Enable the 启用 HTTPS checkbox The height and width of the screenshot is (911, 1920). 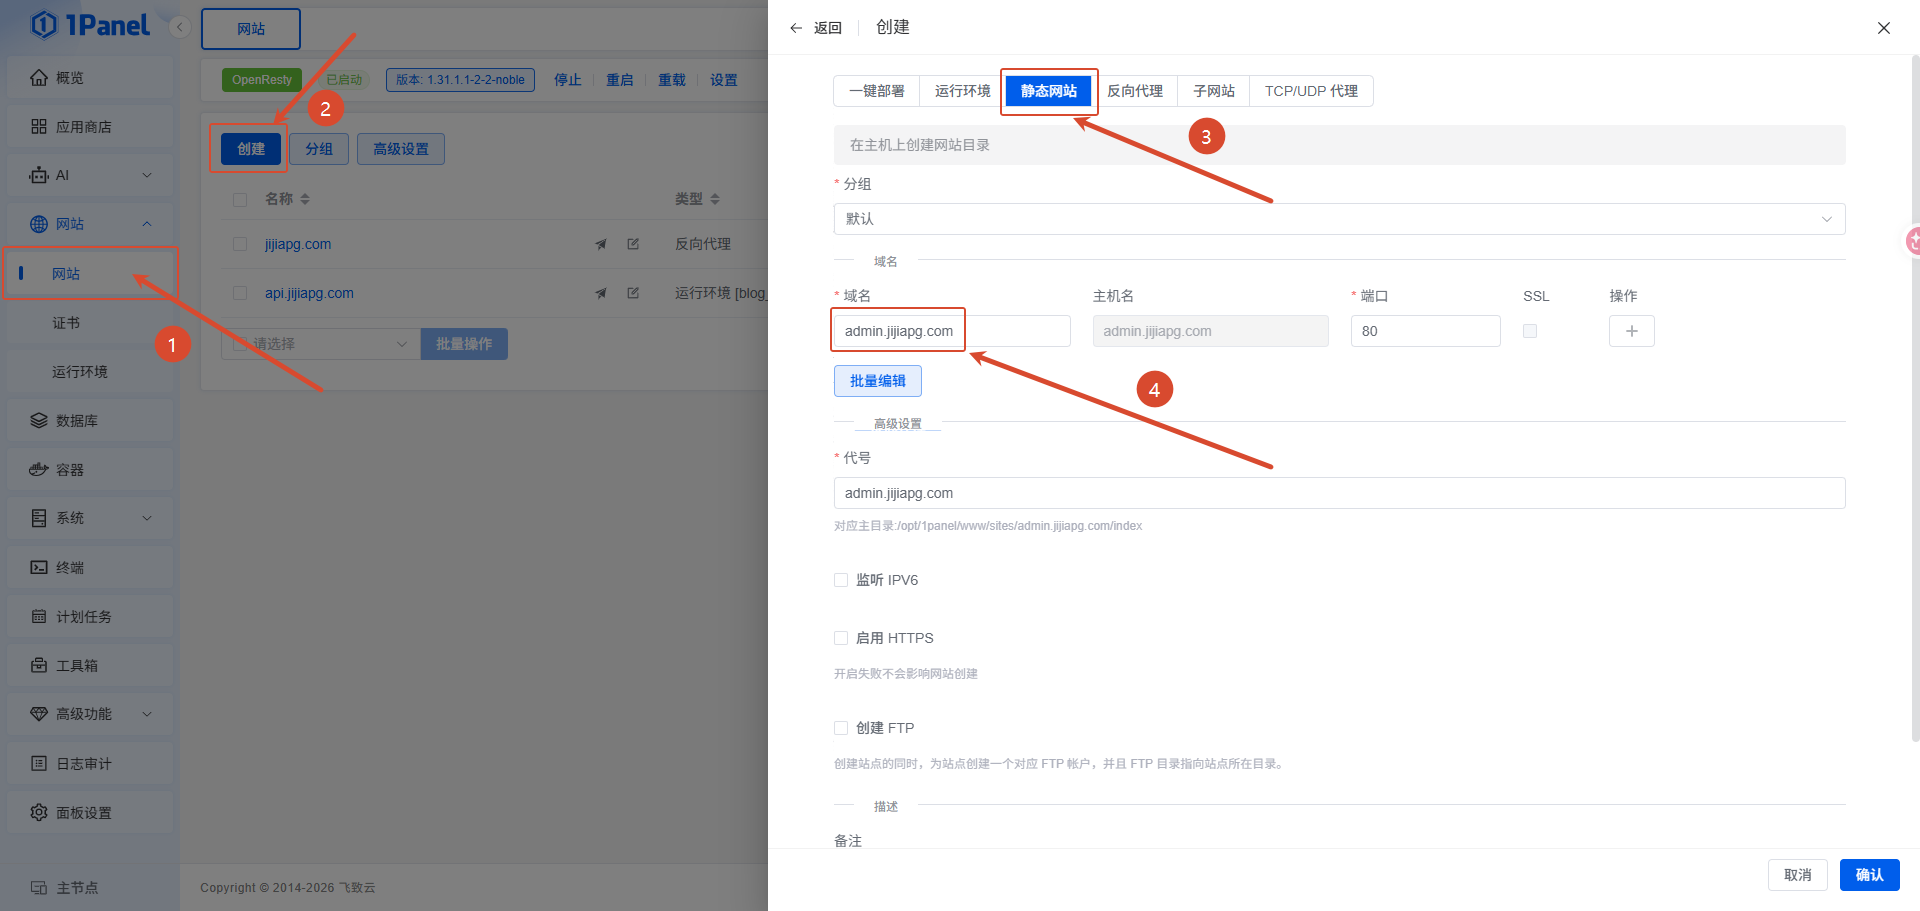841,638
